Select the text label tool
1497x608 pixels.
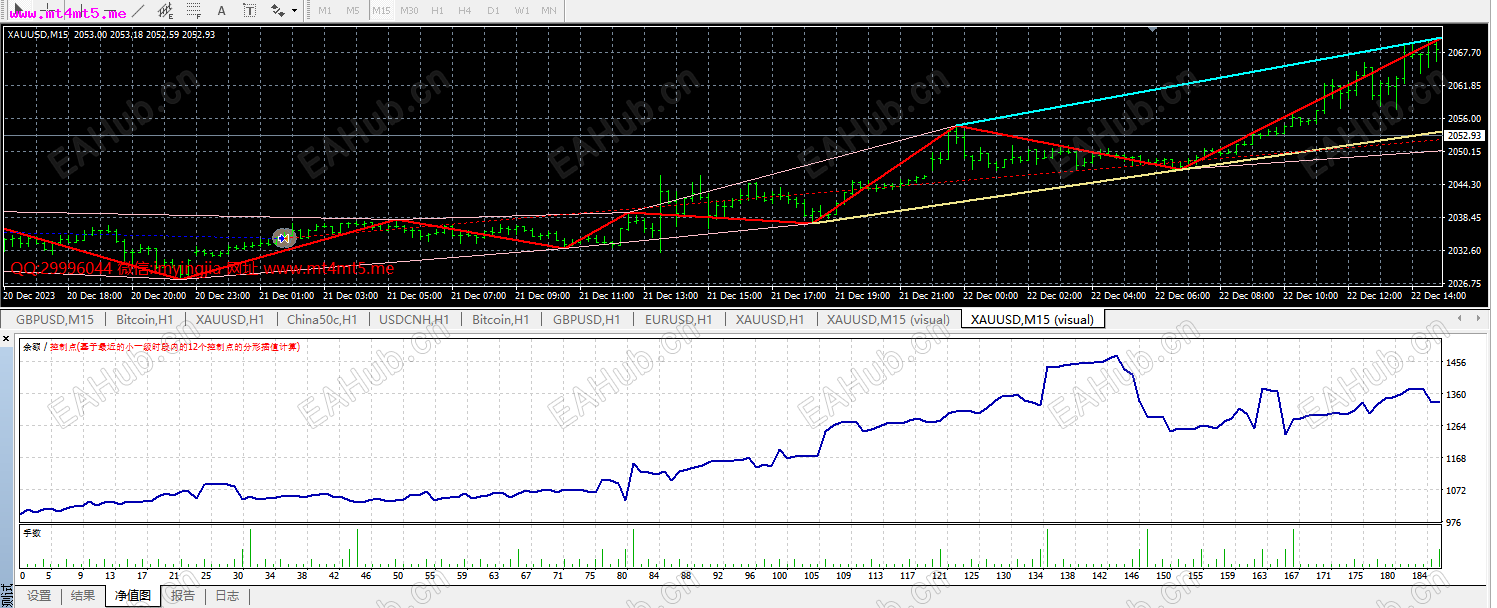249,10
